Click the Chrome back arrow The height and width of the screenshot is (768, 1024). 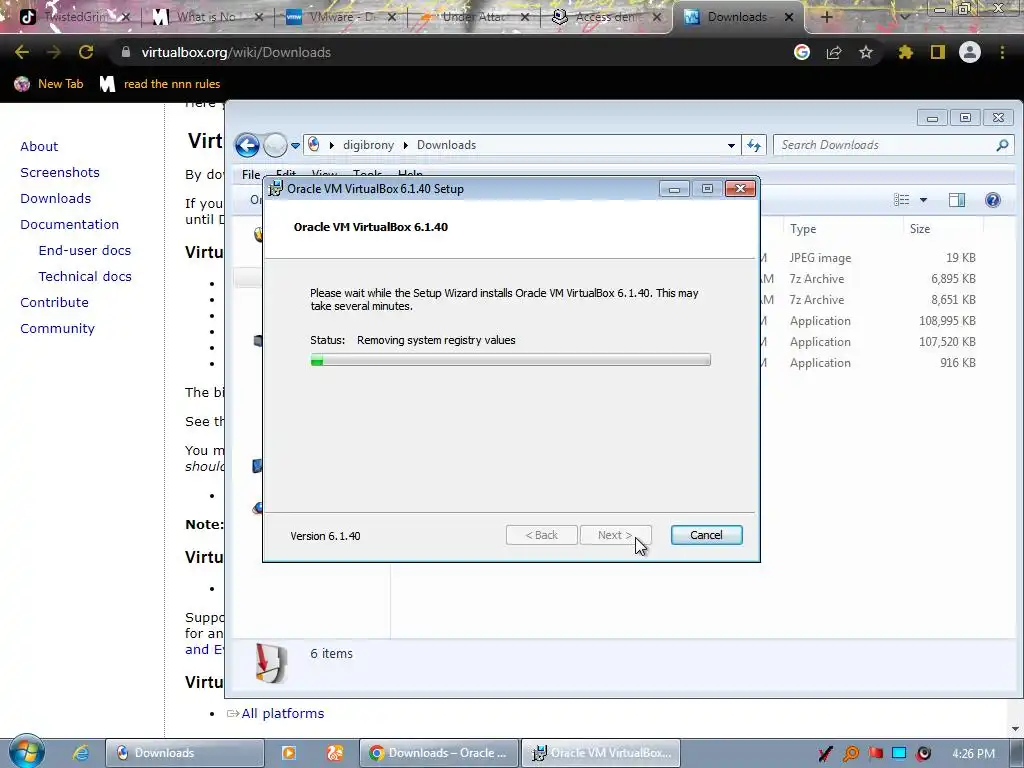click(22, 52)
